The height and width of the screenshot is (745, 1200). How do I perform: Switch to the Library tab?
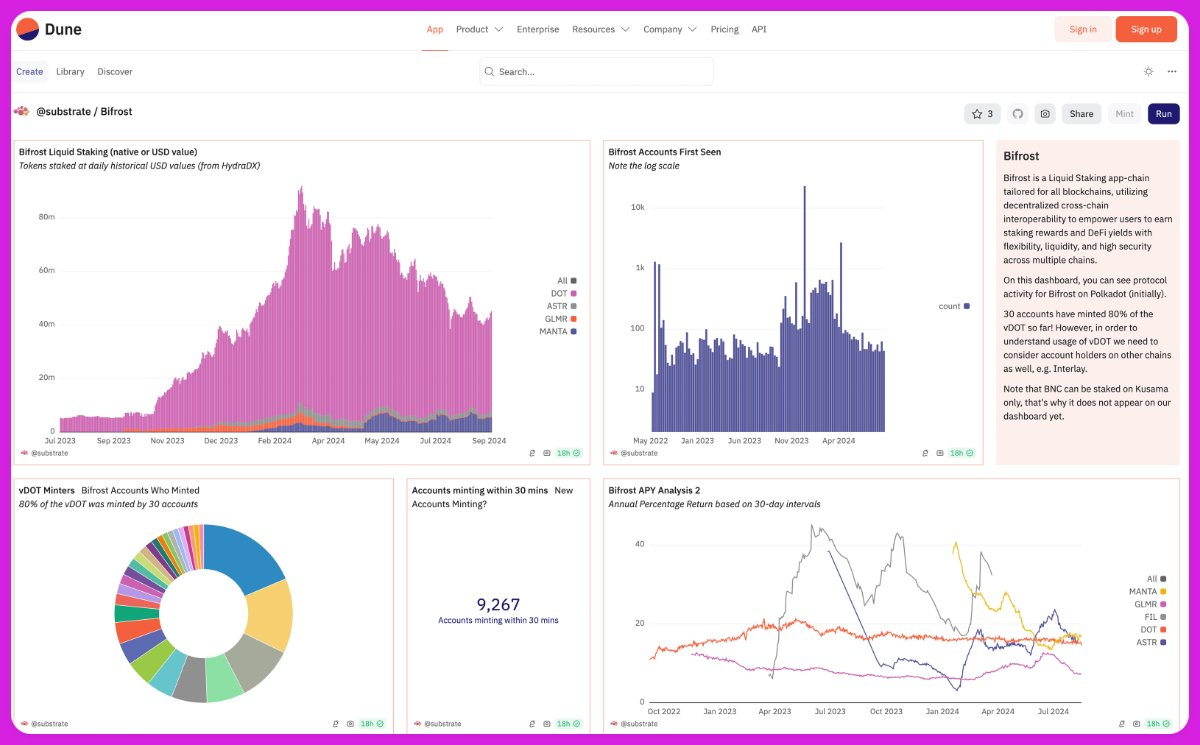click(x=70, y=72)
